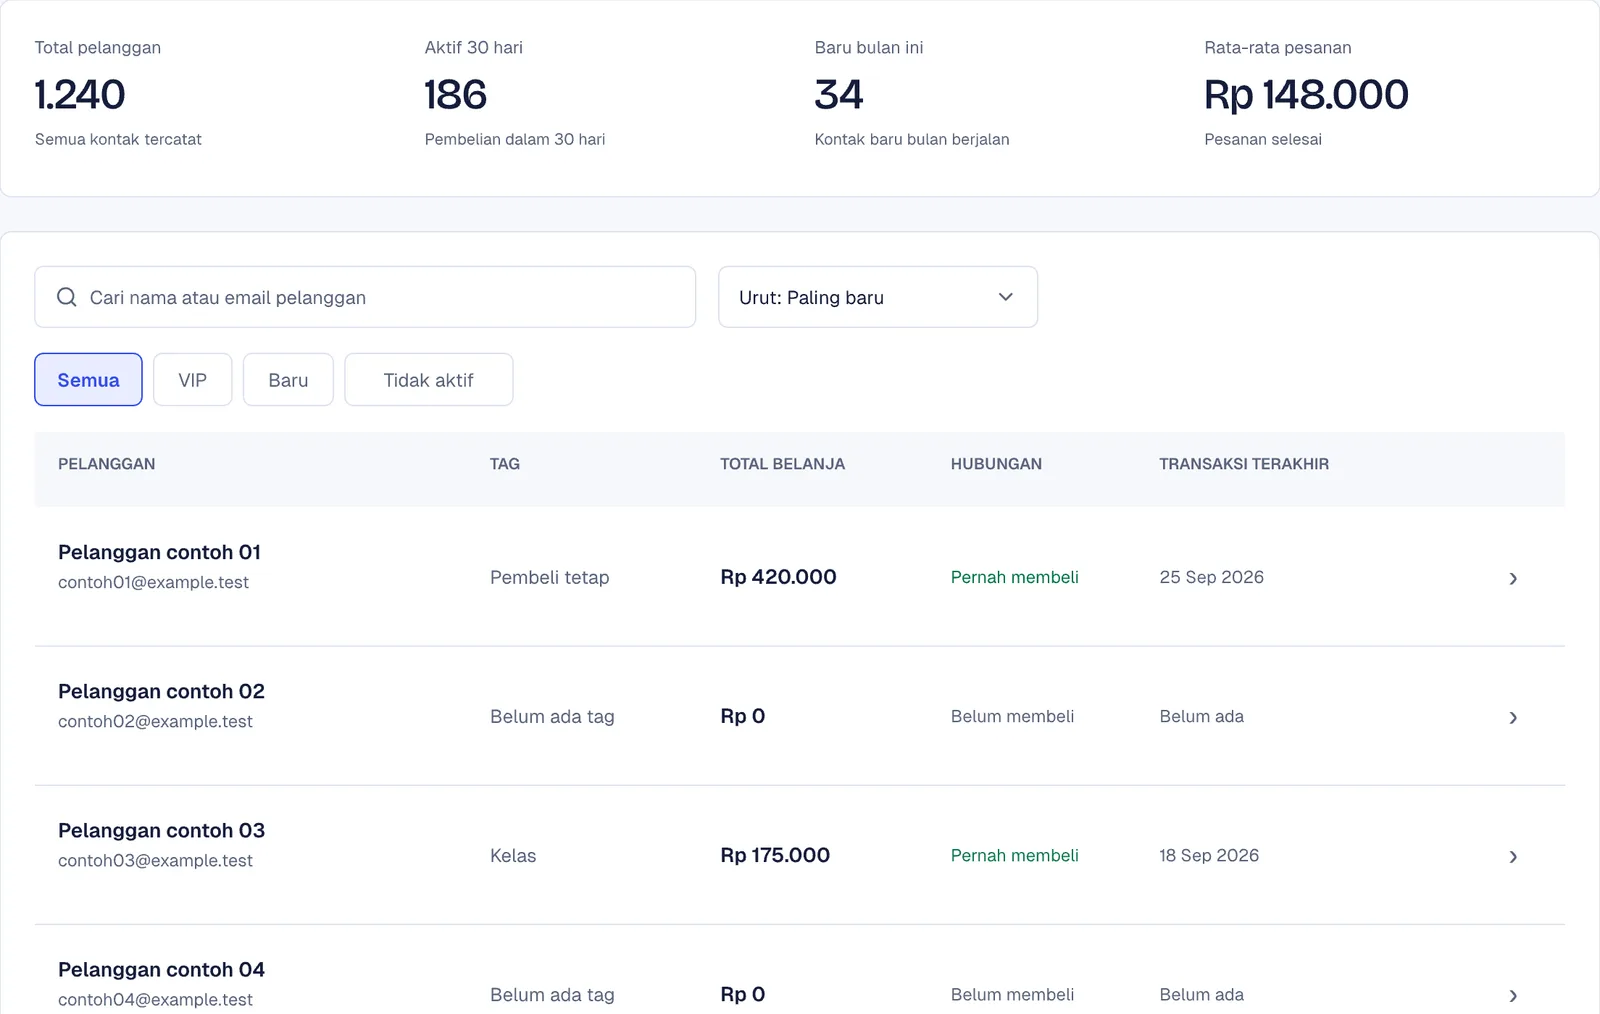
Task: Switch to the VIP filter tab
Action: (193, 380)
